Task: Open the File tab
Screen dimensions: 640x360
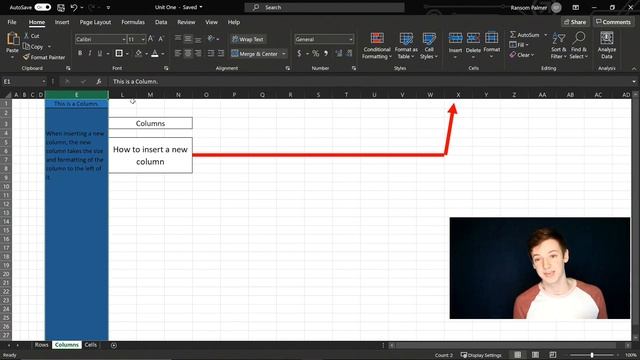Action: point(12,22)
